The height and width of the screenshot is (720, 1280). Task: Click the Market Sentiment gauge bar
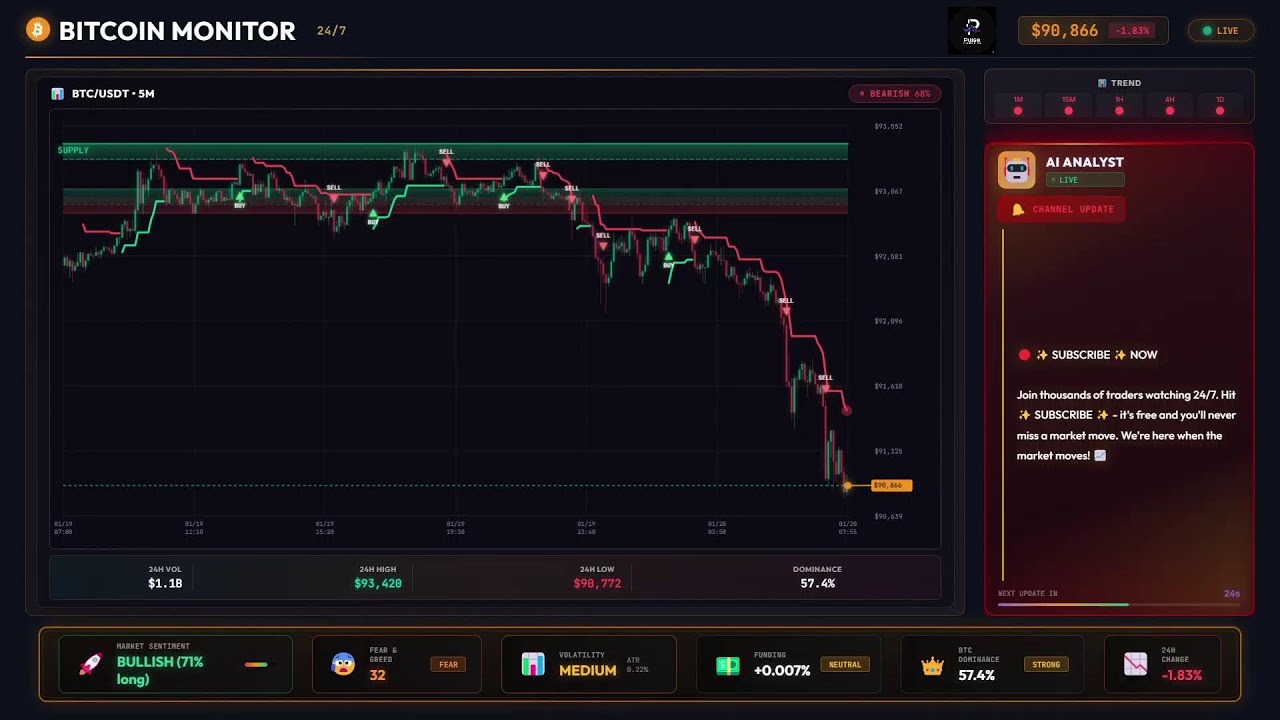(256, 664)
